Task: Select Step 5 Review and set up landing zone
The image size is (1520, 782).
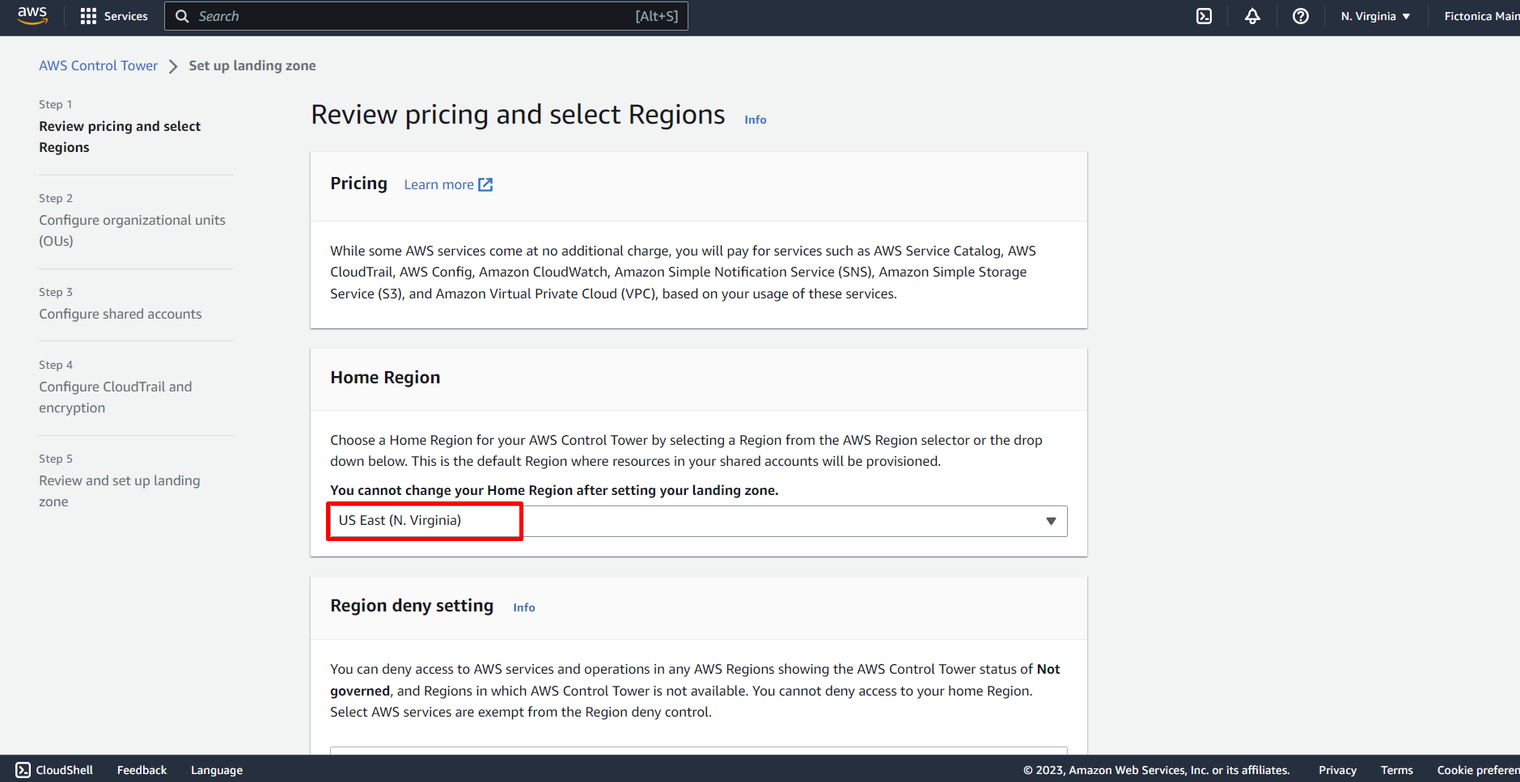Action: (x=119, y=491)
